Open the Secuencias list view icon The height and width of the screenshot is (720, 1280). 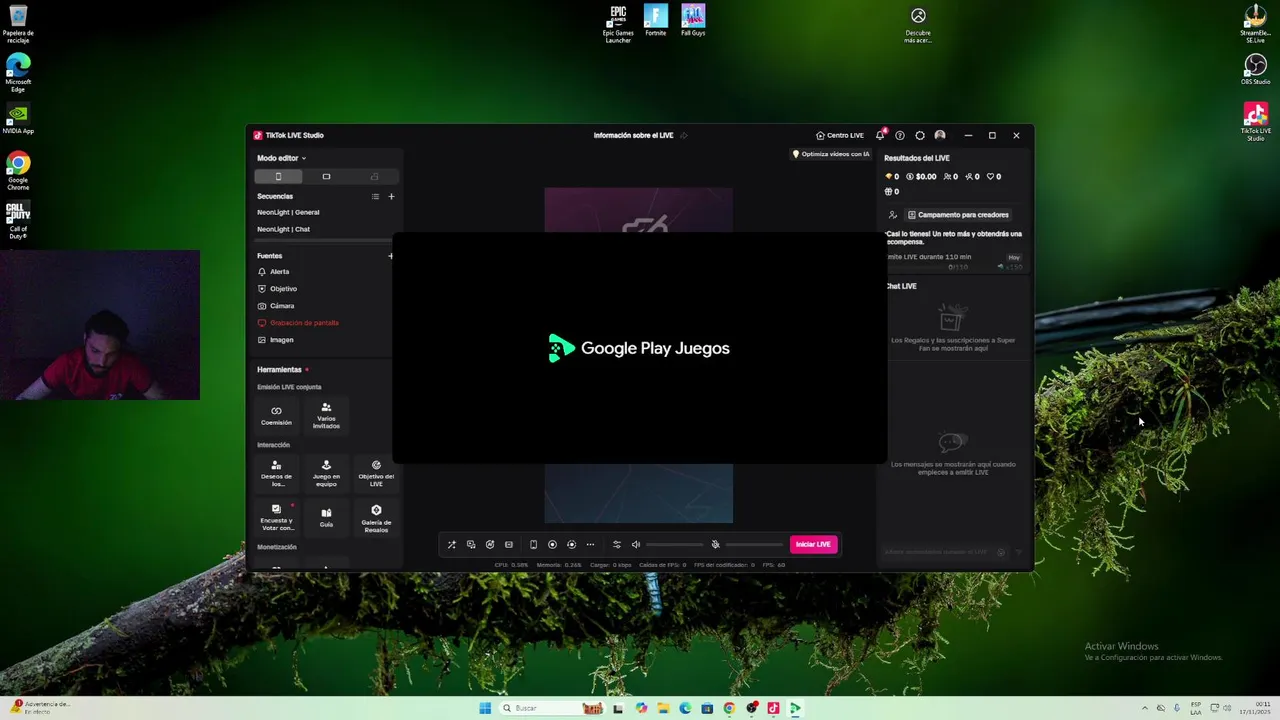point(375,196)
